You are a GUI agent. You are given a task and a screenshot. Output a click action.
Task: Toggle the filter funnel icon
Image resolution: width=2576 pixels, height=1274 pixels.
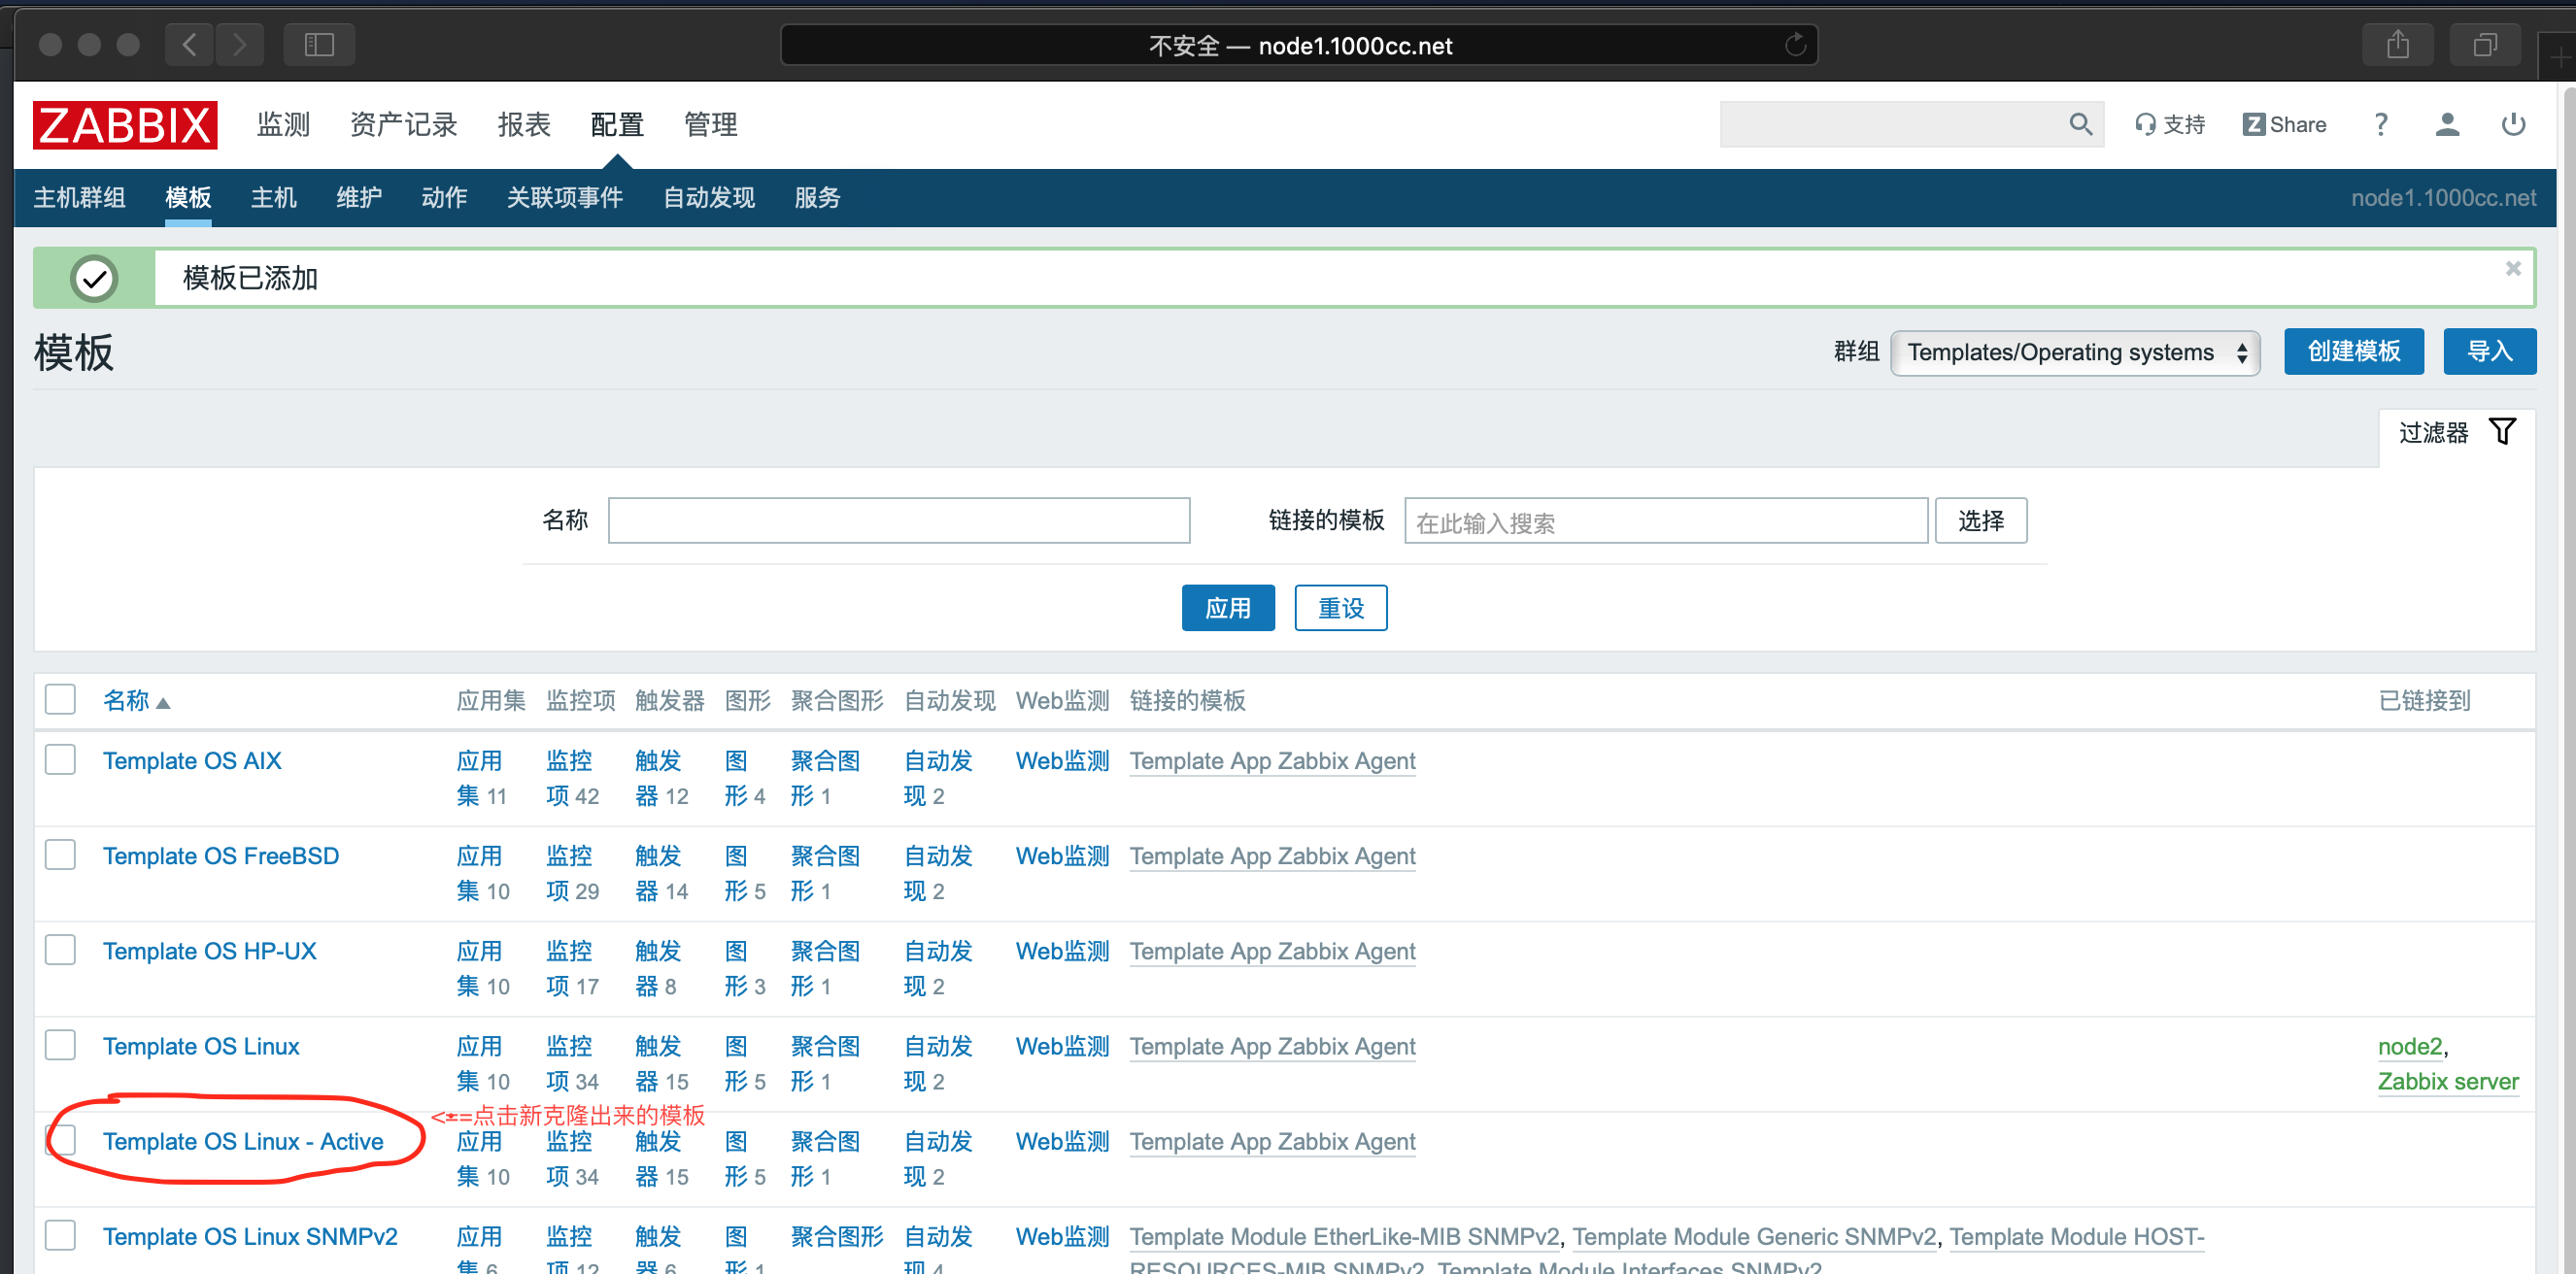pos(2502,431)
